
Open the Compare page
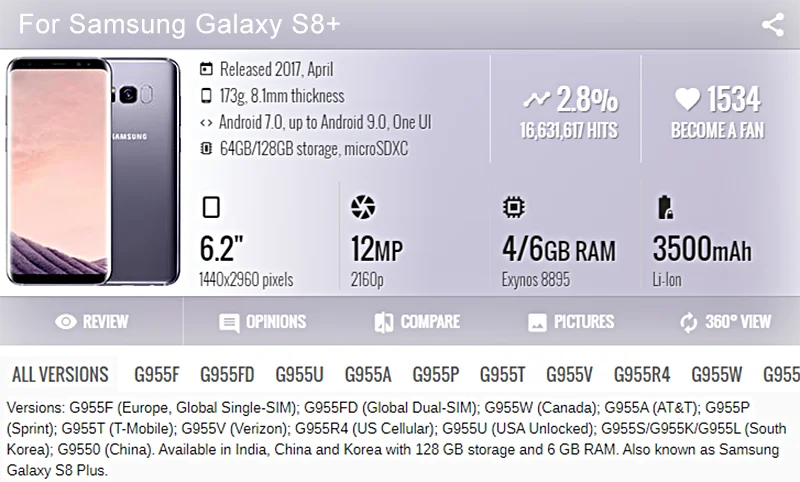click(417, 322)
